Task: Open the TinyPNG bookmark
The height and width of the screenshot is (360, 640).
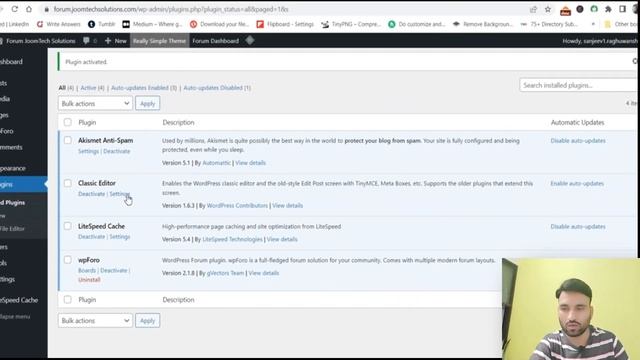Action: point(351,24)
